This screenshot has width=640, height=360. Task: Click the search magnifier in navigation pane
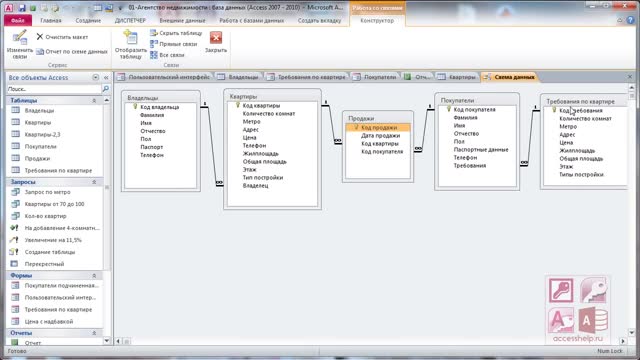click(105, 89)
